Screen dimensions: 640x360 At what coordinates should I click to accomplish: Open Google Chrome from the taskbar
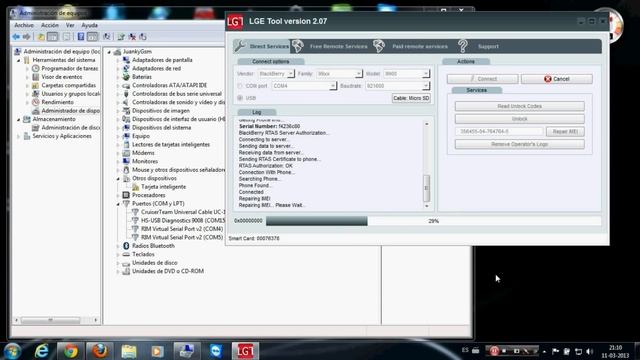pos(70,351)
